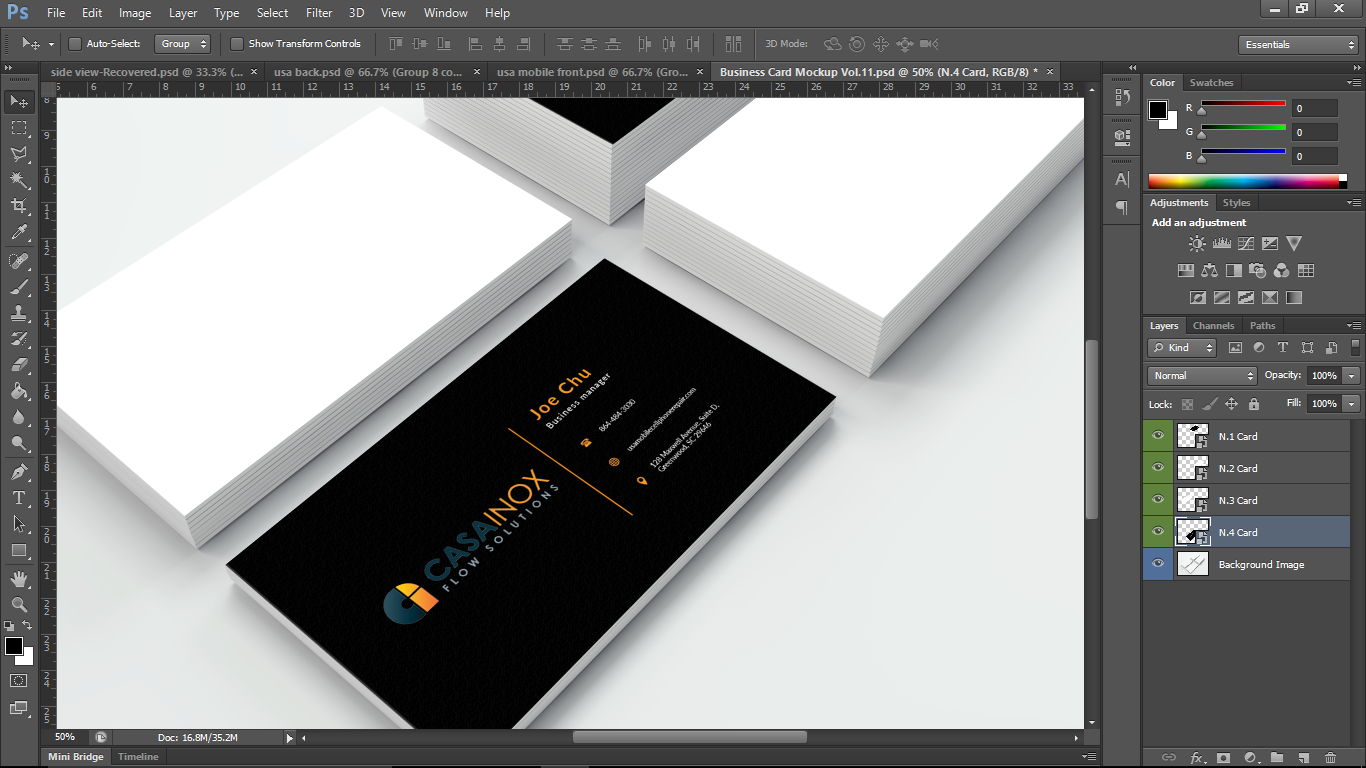Image resolution: width=1366 pixels, height=768 pixels.
Task: Enable the Auto-Select checkbox
Action: pos(75,44)
